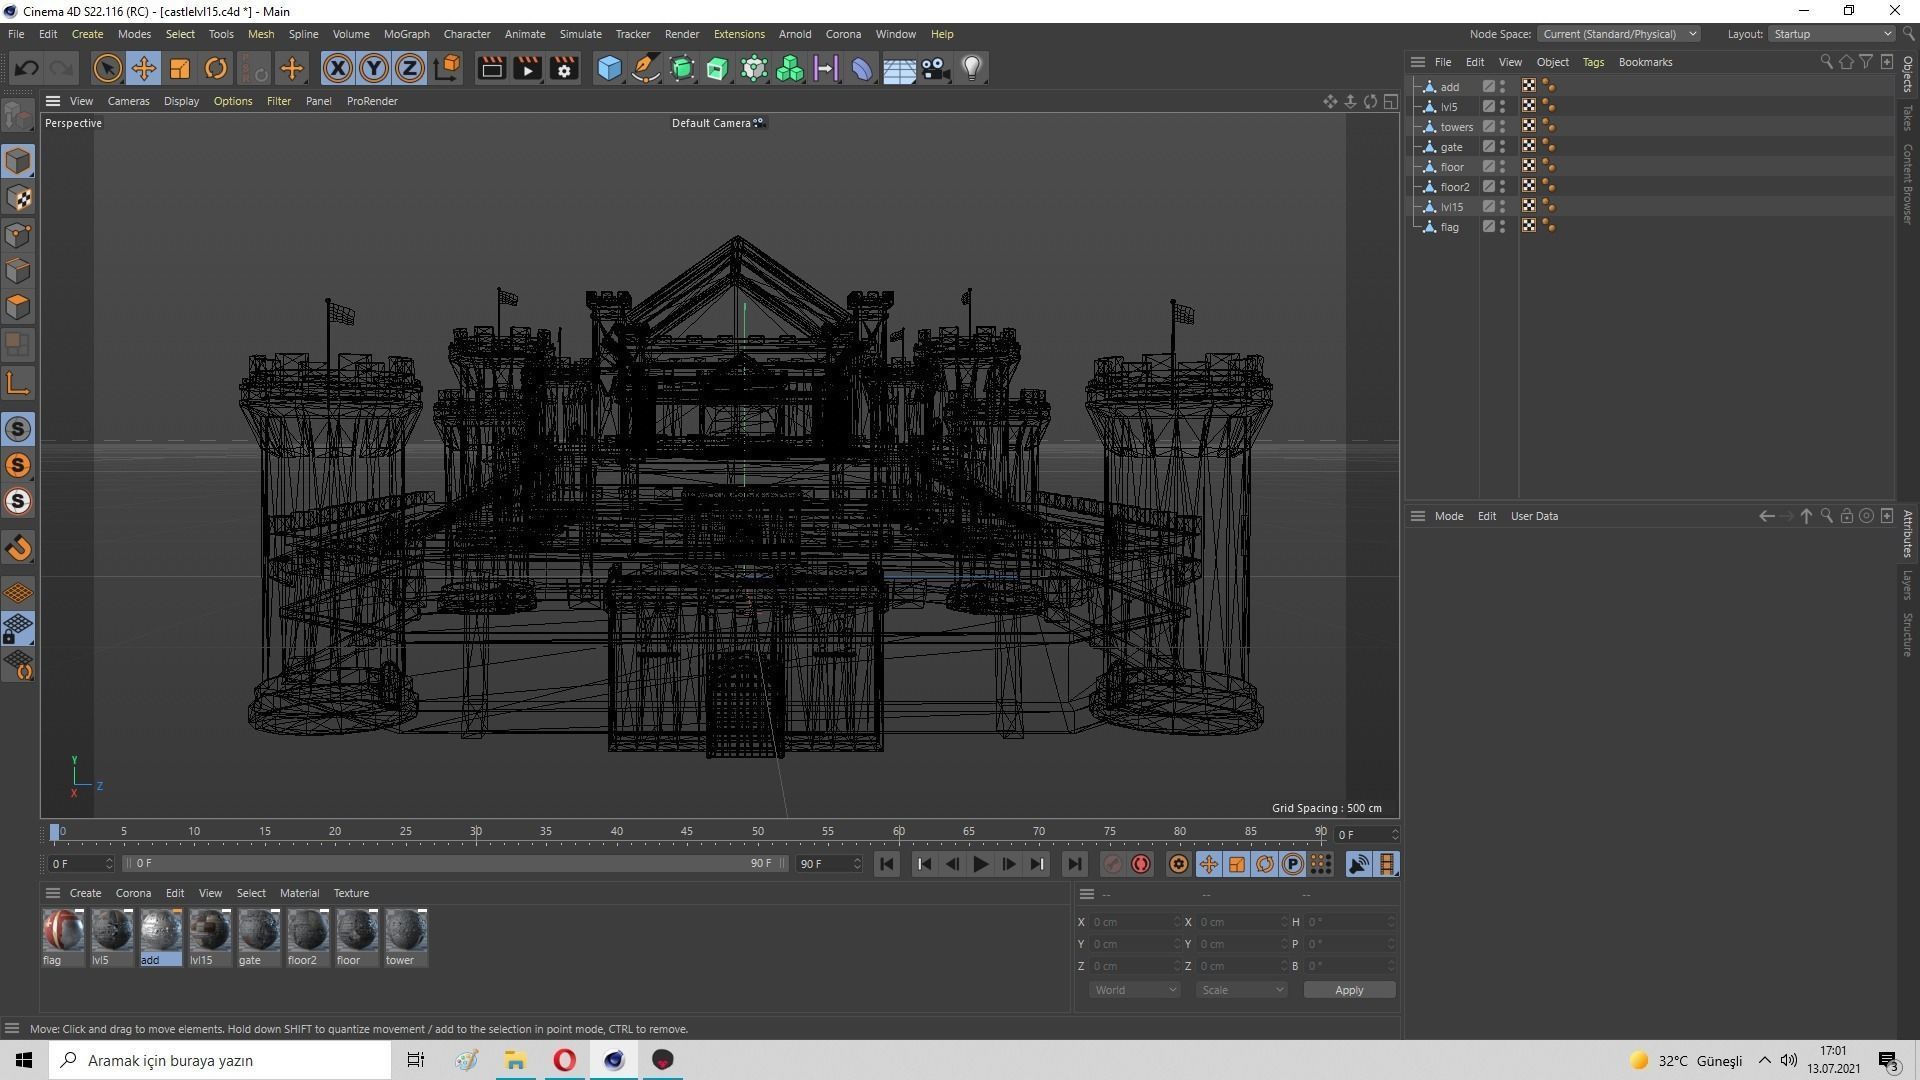Viewport: 1920px width, 1080px height.
Task: Open viewport Display menu
Action: (x=181, y=101)
